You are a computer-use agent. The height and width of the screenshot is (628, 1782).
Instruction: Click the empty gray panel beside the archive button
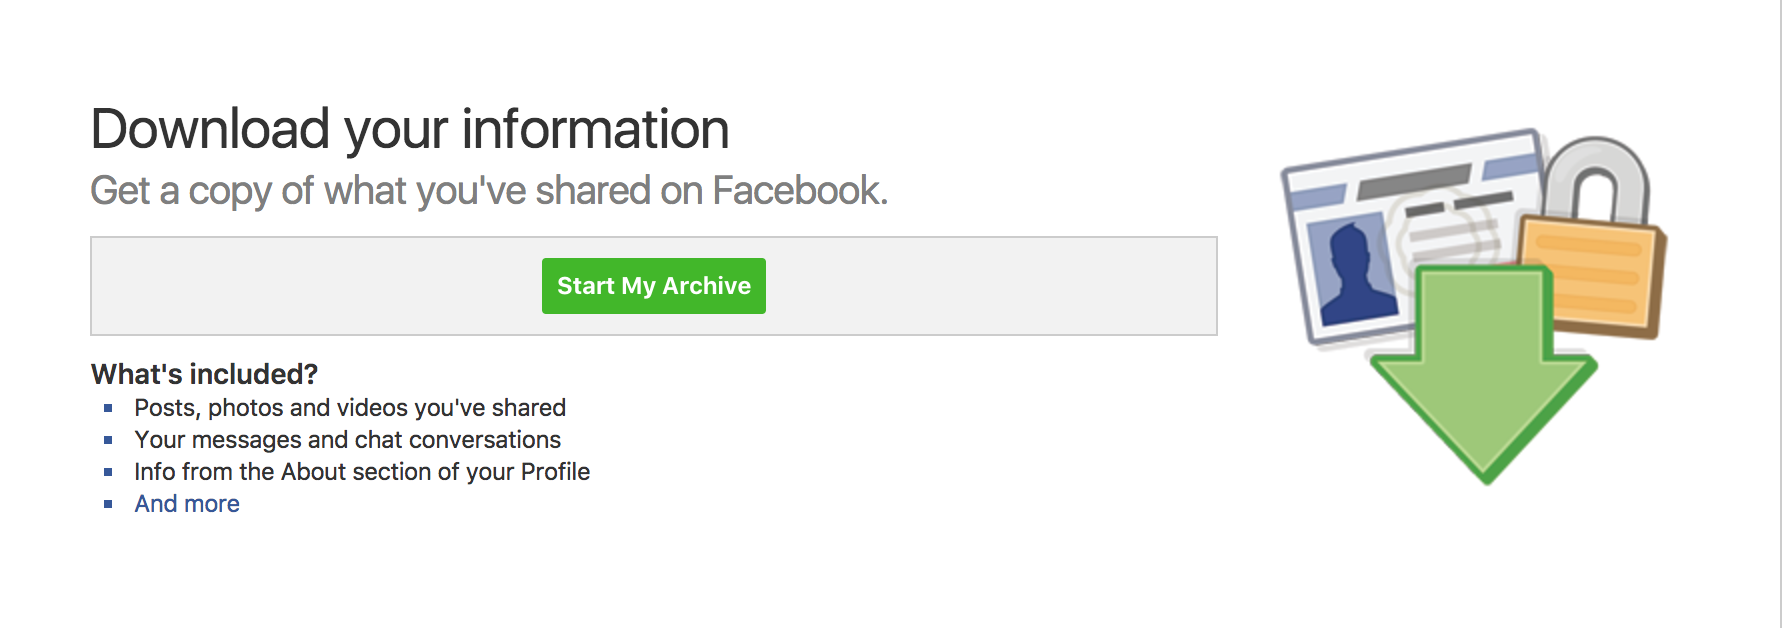(x=316, y=286)
